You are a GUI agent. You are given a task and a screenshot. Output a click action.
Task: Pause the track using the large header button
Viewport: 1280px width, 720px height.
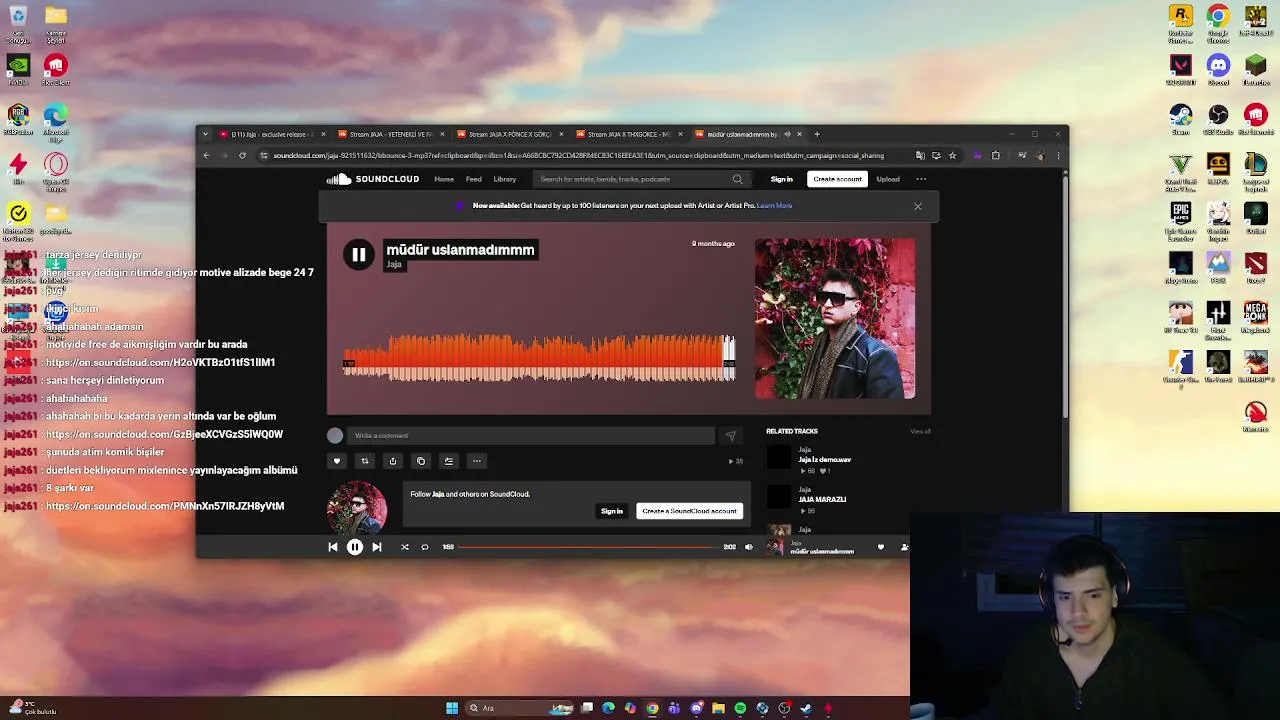pyautogui.click(x=358, y=255)
